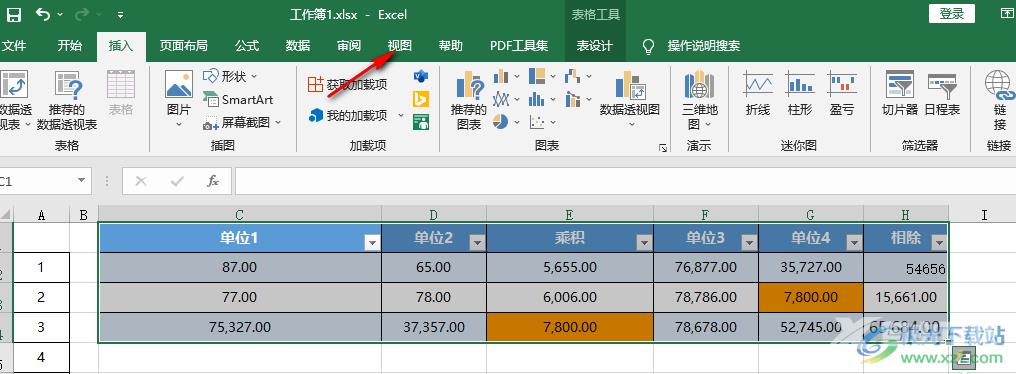Select the column E header
1016x374 pixels.
coord(570,215)
